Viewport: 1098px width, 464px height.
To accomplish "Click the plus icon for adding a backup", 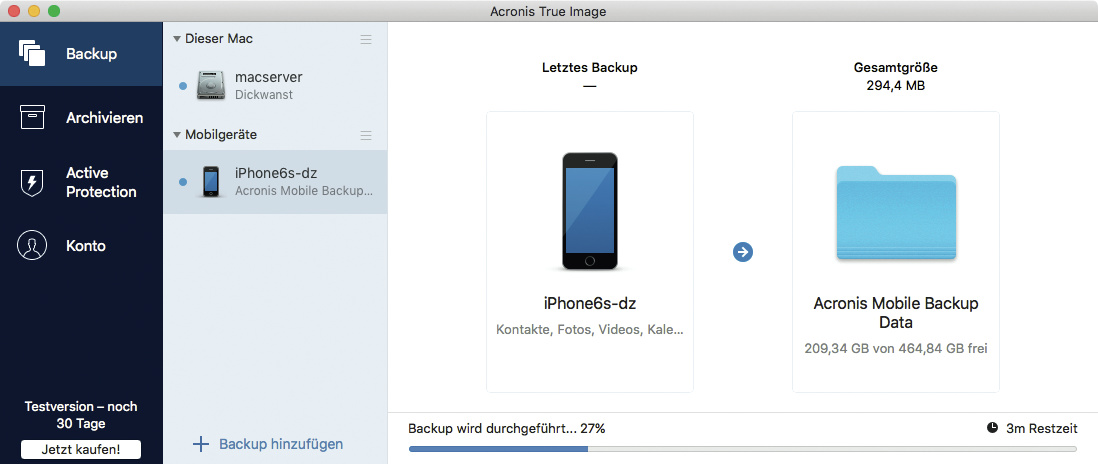I will 201,444.
